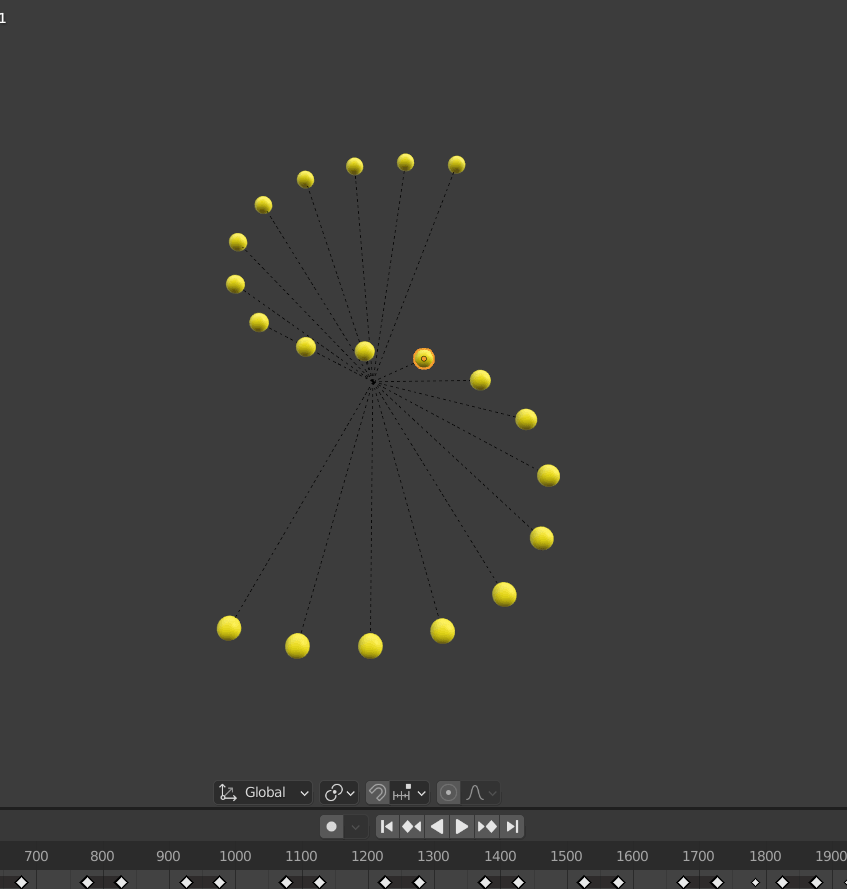Play the animation in reverse
This screenshot has height=889, width=847.
pos(437,827)
